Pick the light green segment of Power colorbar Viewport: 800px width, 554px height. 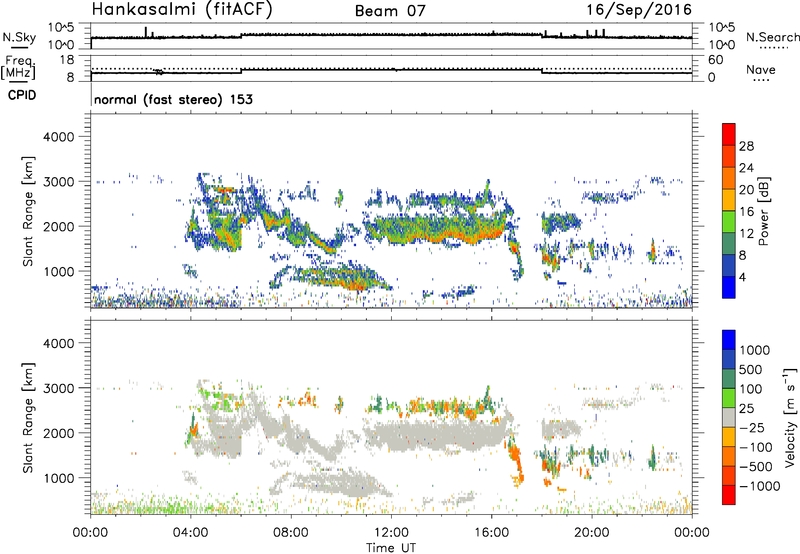(x=729, y=222)
